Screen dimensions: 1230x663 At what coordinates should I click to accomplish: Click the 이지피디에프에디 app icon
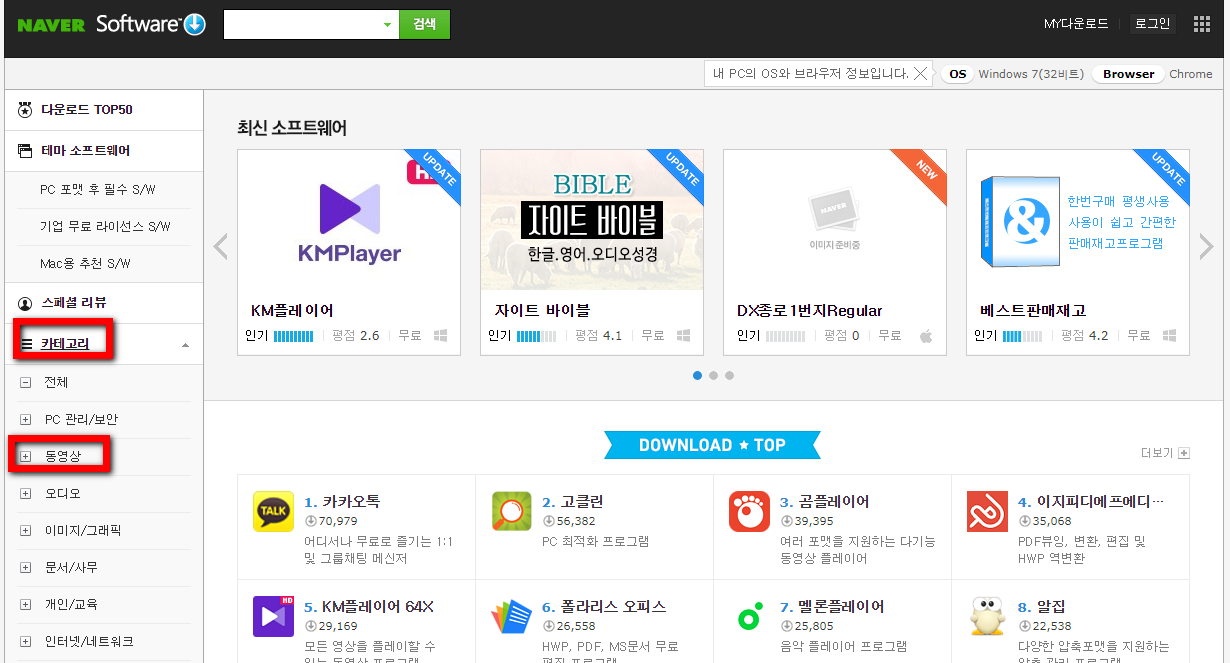987,511
